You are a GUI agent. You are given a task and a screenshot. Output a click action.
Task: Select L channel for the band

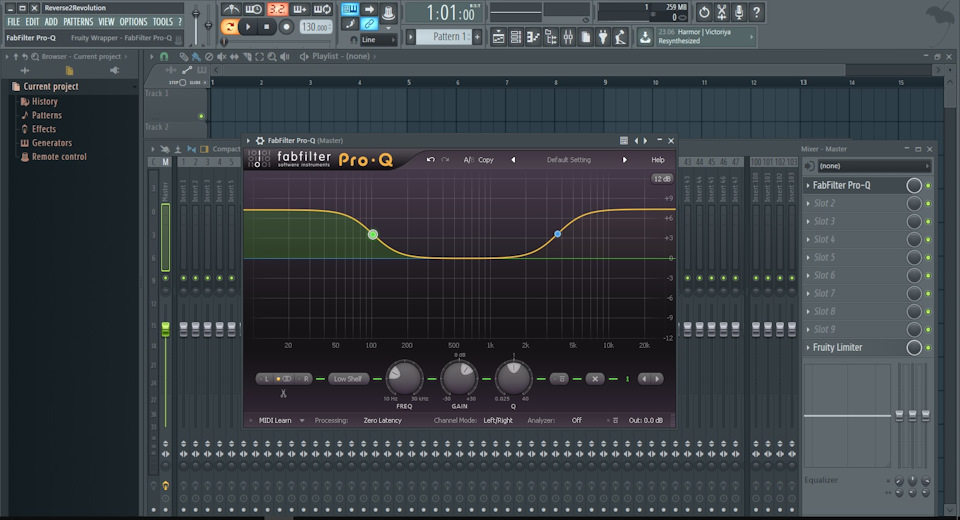coord(266,379)
